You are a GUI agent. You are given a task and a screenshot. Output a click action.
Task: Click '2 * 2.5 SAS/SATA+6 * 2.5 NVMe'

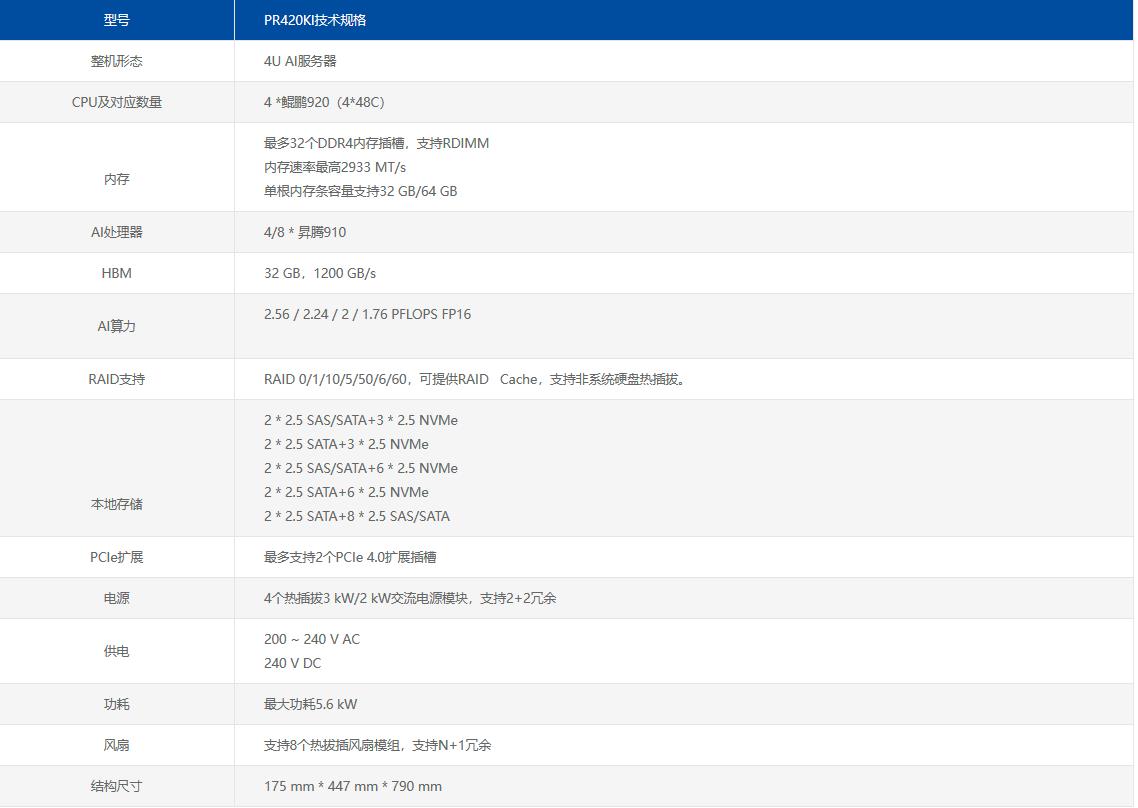click(x=361, y=468)
